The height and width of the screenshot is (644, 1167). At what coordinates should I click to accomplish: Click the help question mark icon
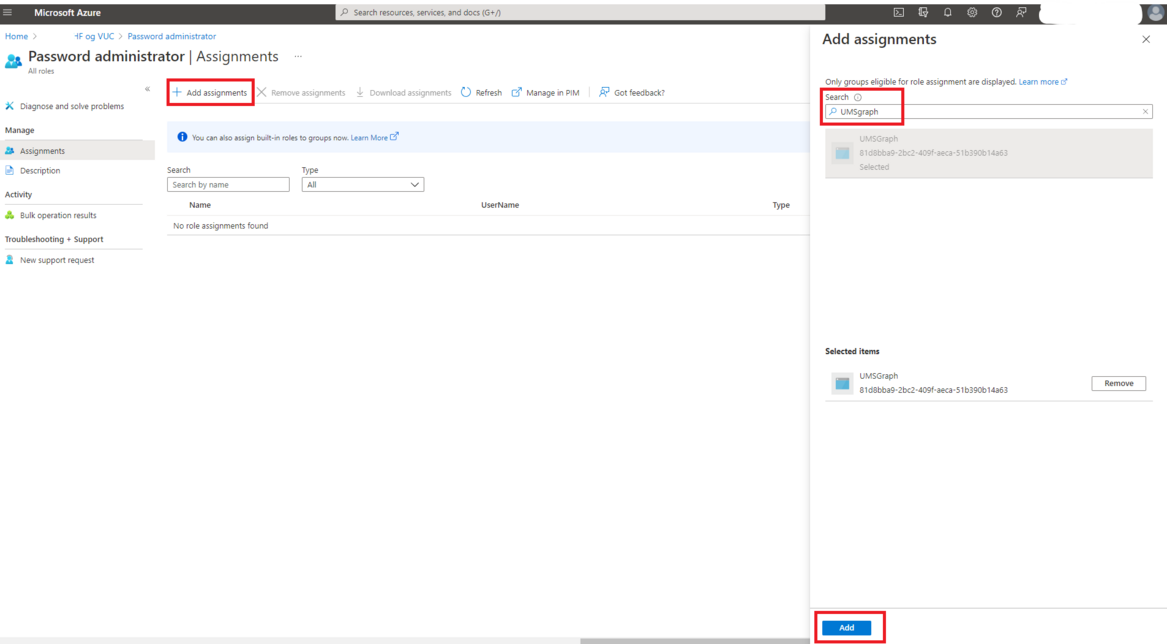(x=996, y=12)
